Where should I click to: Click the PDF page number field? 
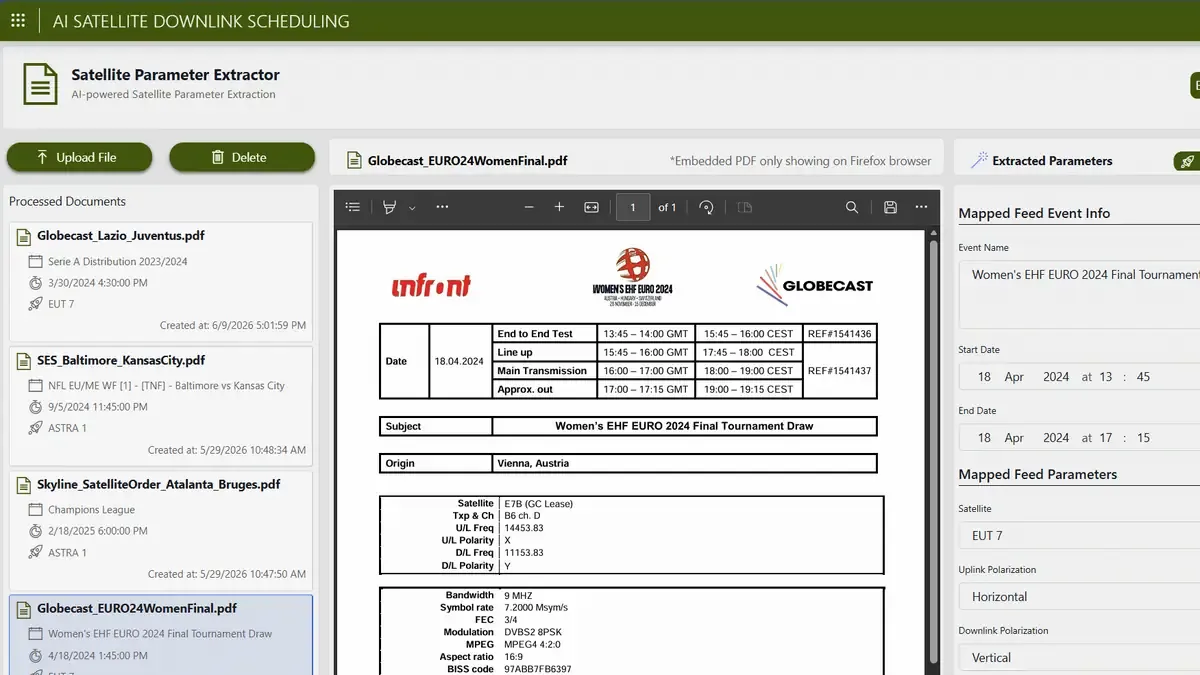pyautogui.click(x=633, y=207)
